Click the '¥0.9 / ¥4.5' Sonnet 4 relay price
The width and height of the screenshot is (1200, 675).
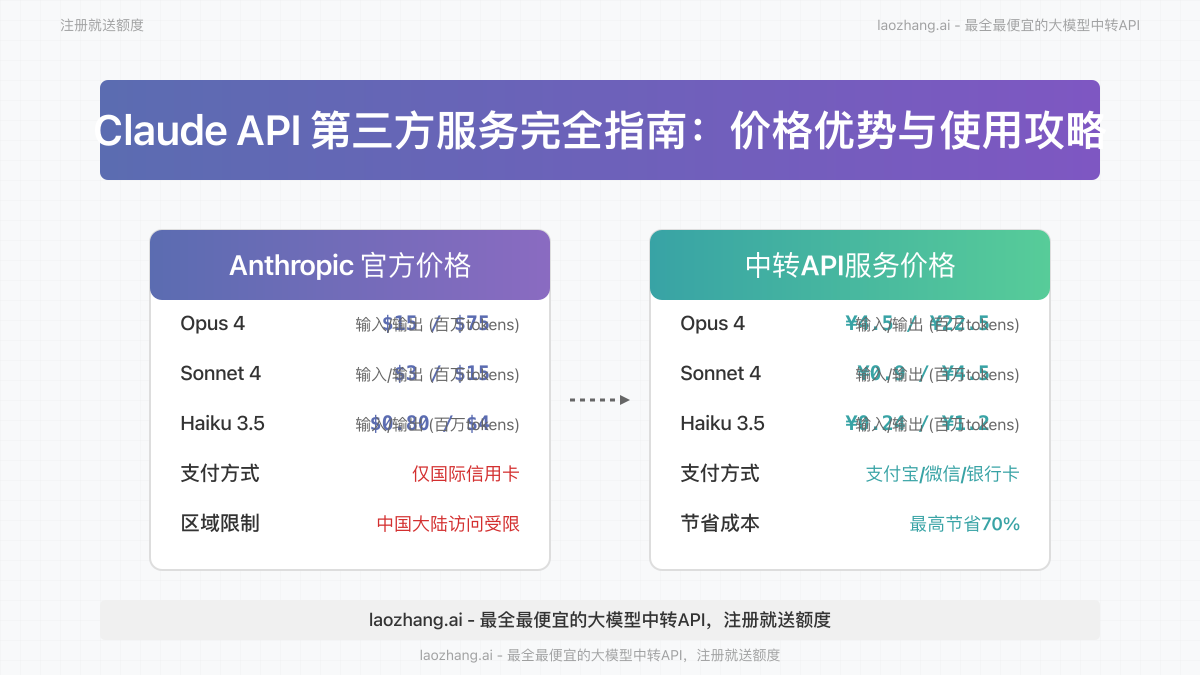click(x=922, y=373)
